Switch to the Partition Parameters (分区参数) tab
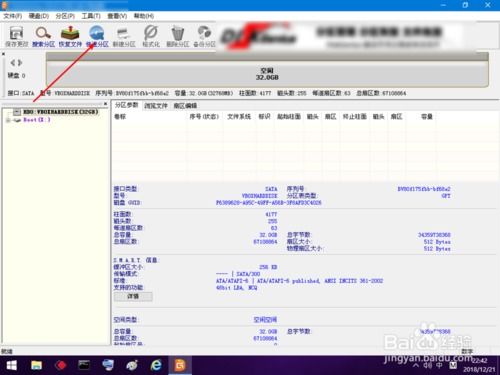Screen dimensions: 500x375 click(x=126, y=105)
